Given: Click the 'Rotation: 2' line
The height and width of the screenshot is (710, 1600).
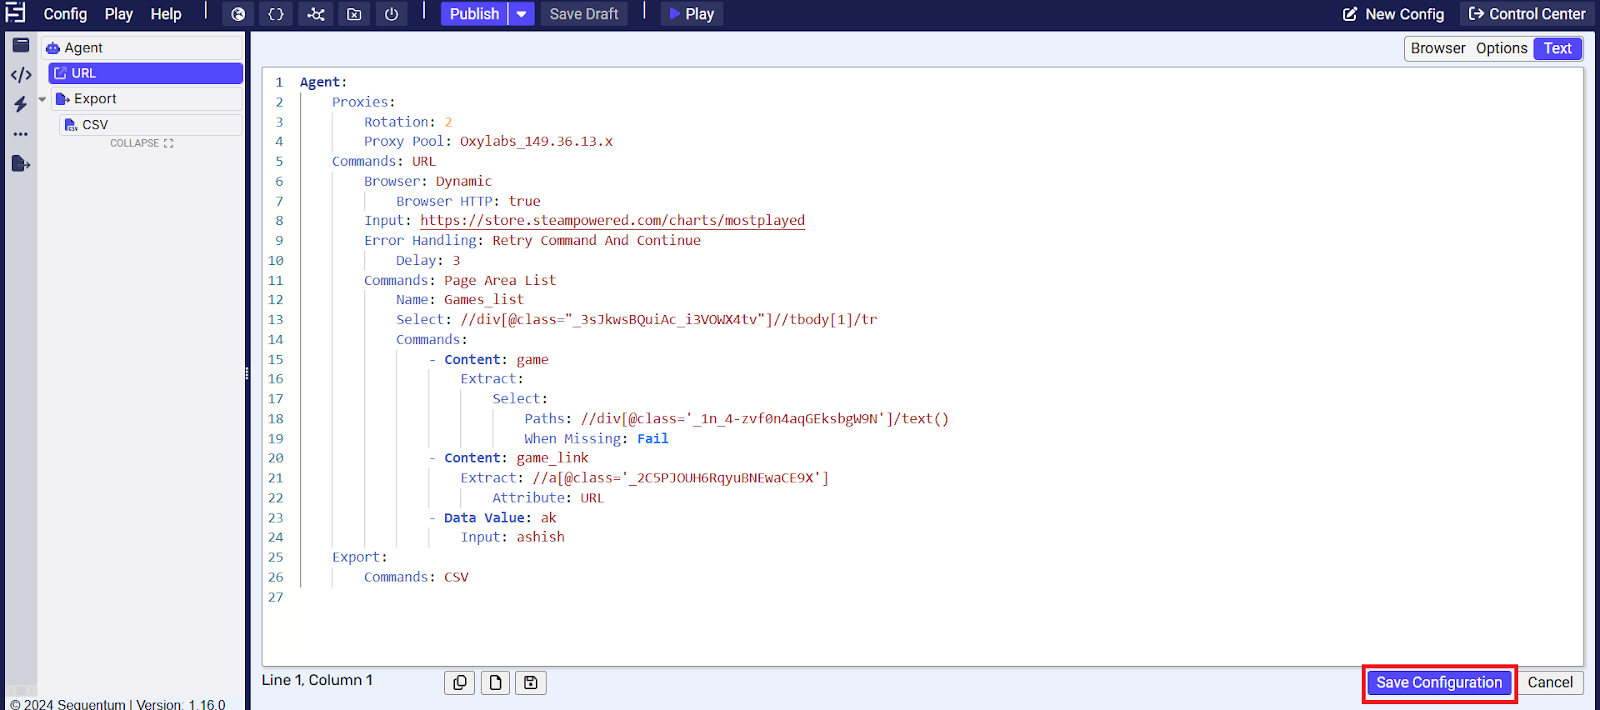Looking at the screenshot, I should tap(408, 122).
